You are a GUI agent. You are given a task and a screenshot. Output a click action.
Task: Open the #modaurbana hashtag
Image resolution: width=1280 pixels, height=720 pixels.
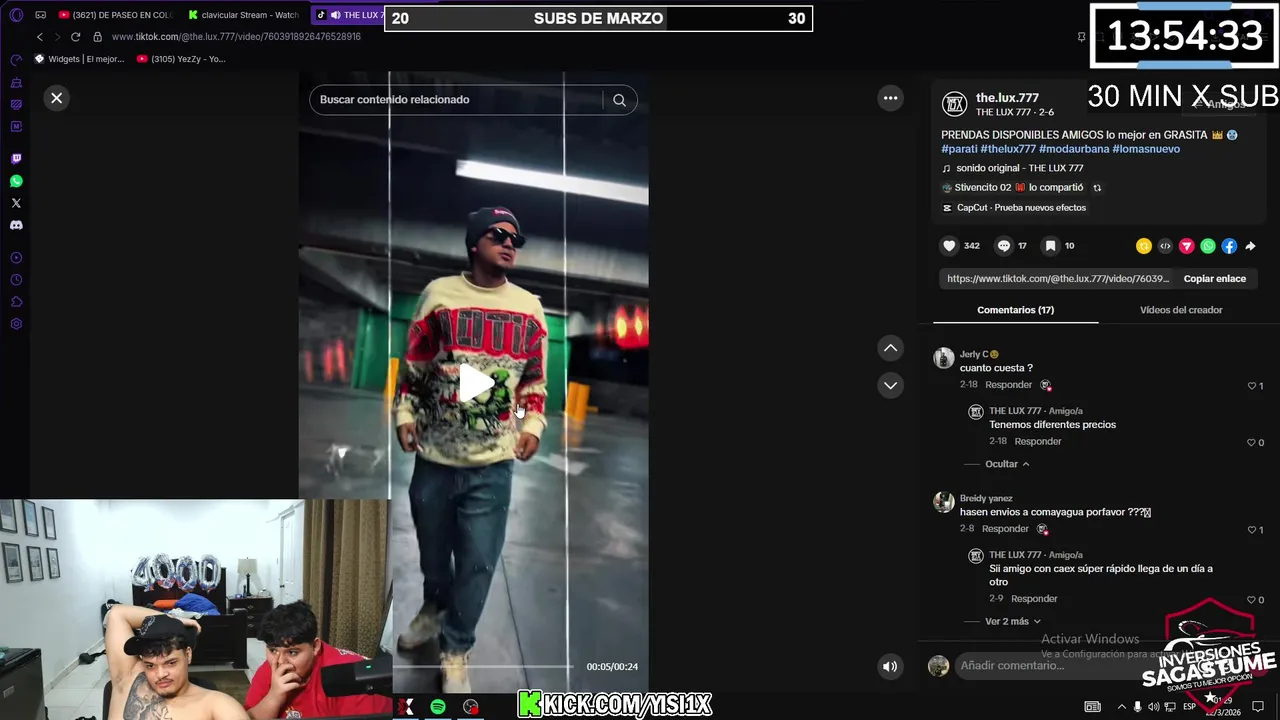(x=1074, y=149)
